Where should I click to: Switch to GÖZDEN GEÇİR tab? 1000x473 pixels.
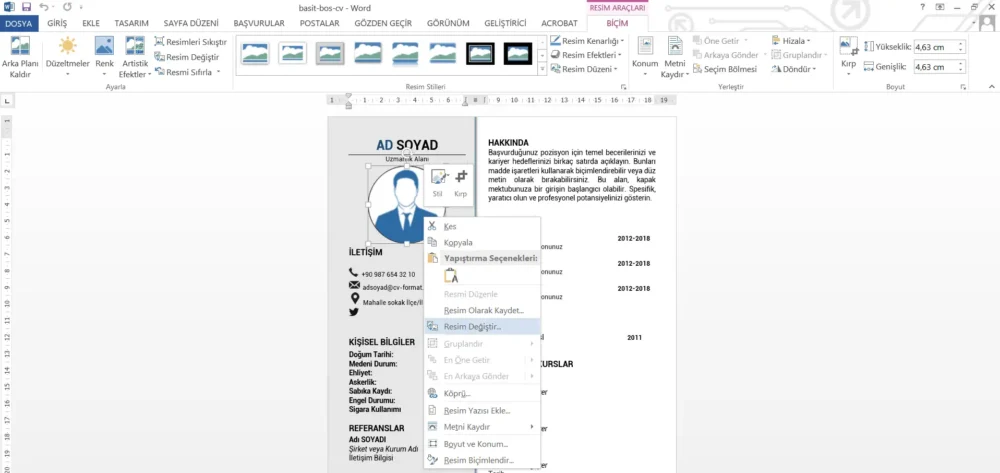pyautogui.click(x=385, y=24)
